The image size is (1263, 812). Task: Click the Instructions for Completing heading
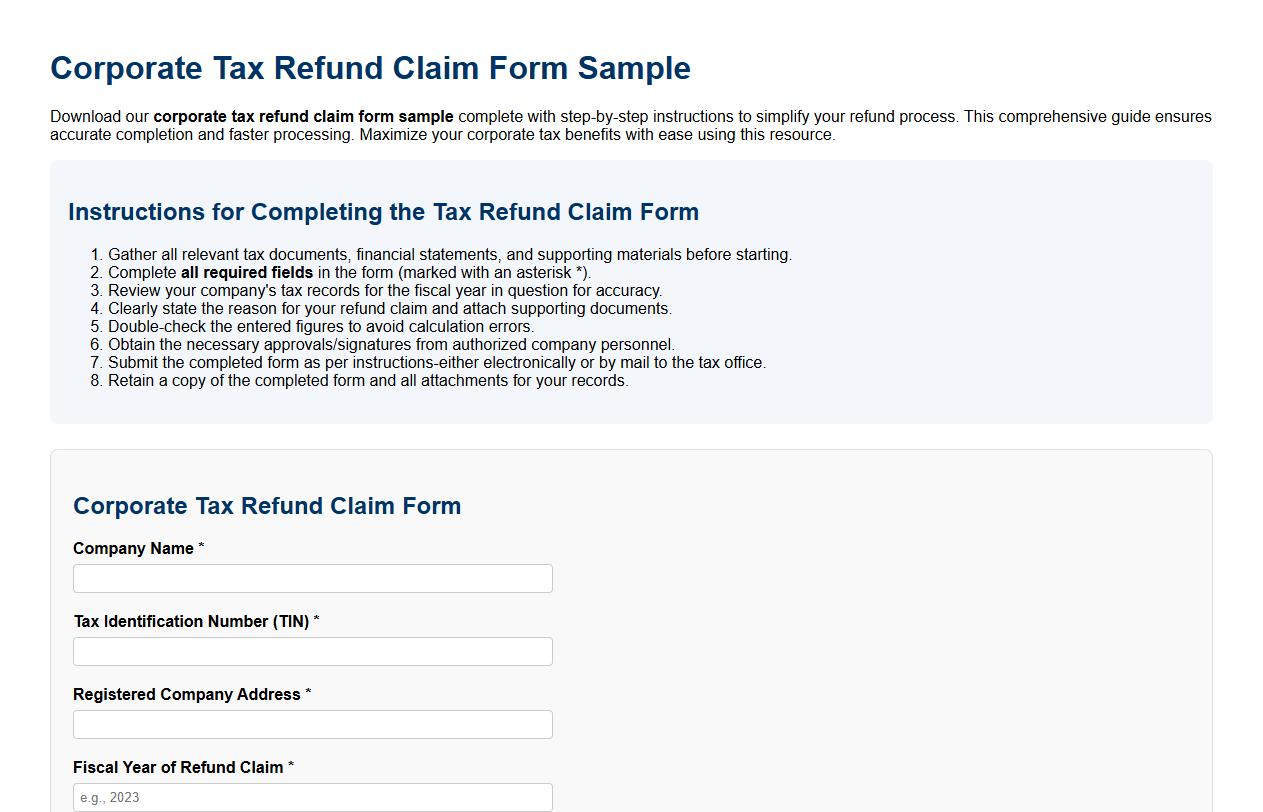tap(383, 212)
